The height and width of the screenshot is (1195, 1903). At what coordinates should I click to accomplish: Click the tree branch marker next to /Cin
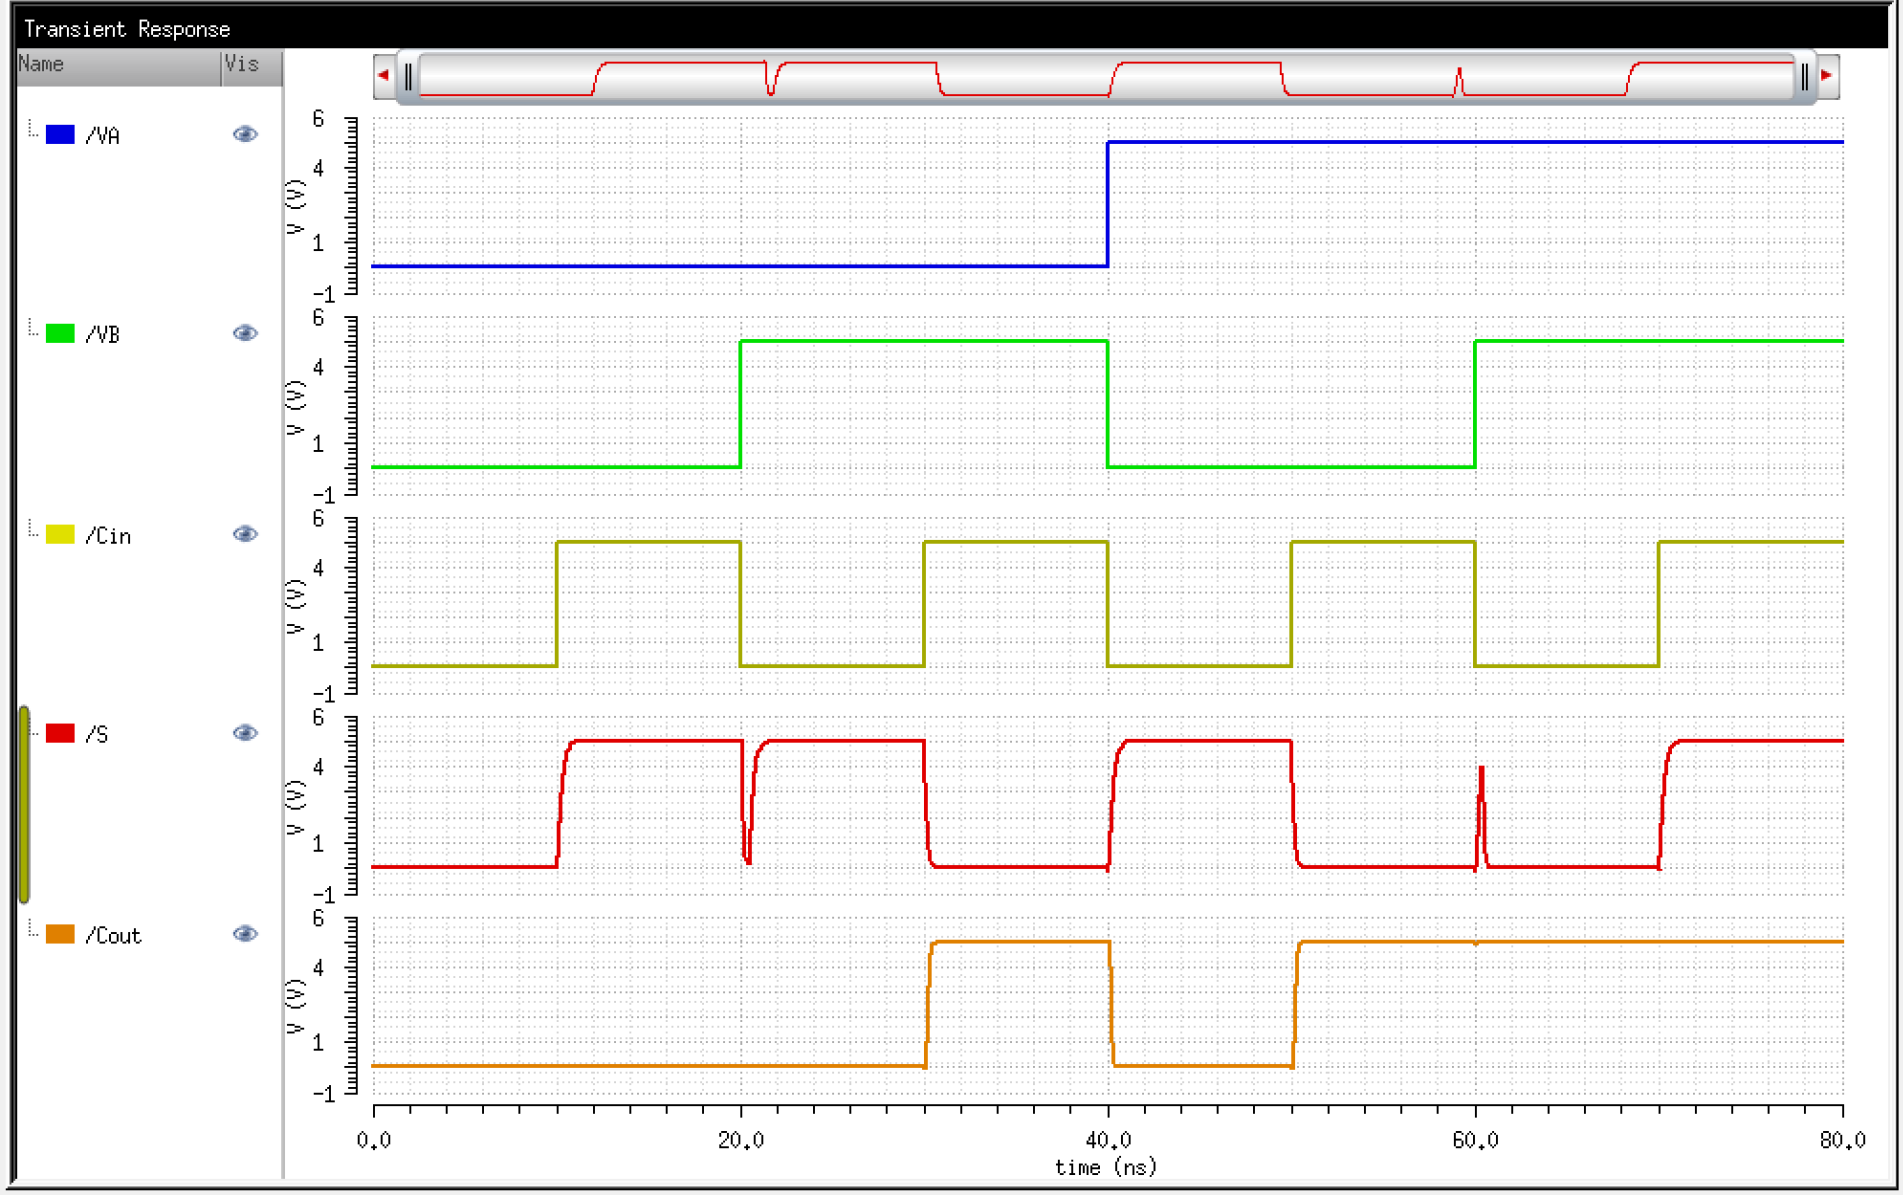[x=33, y=529]
